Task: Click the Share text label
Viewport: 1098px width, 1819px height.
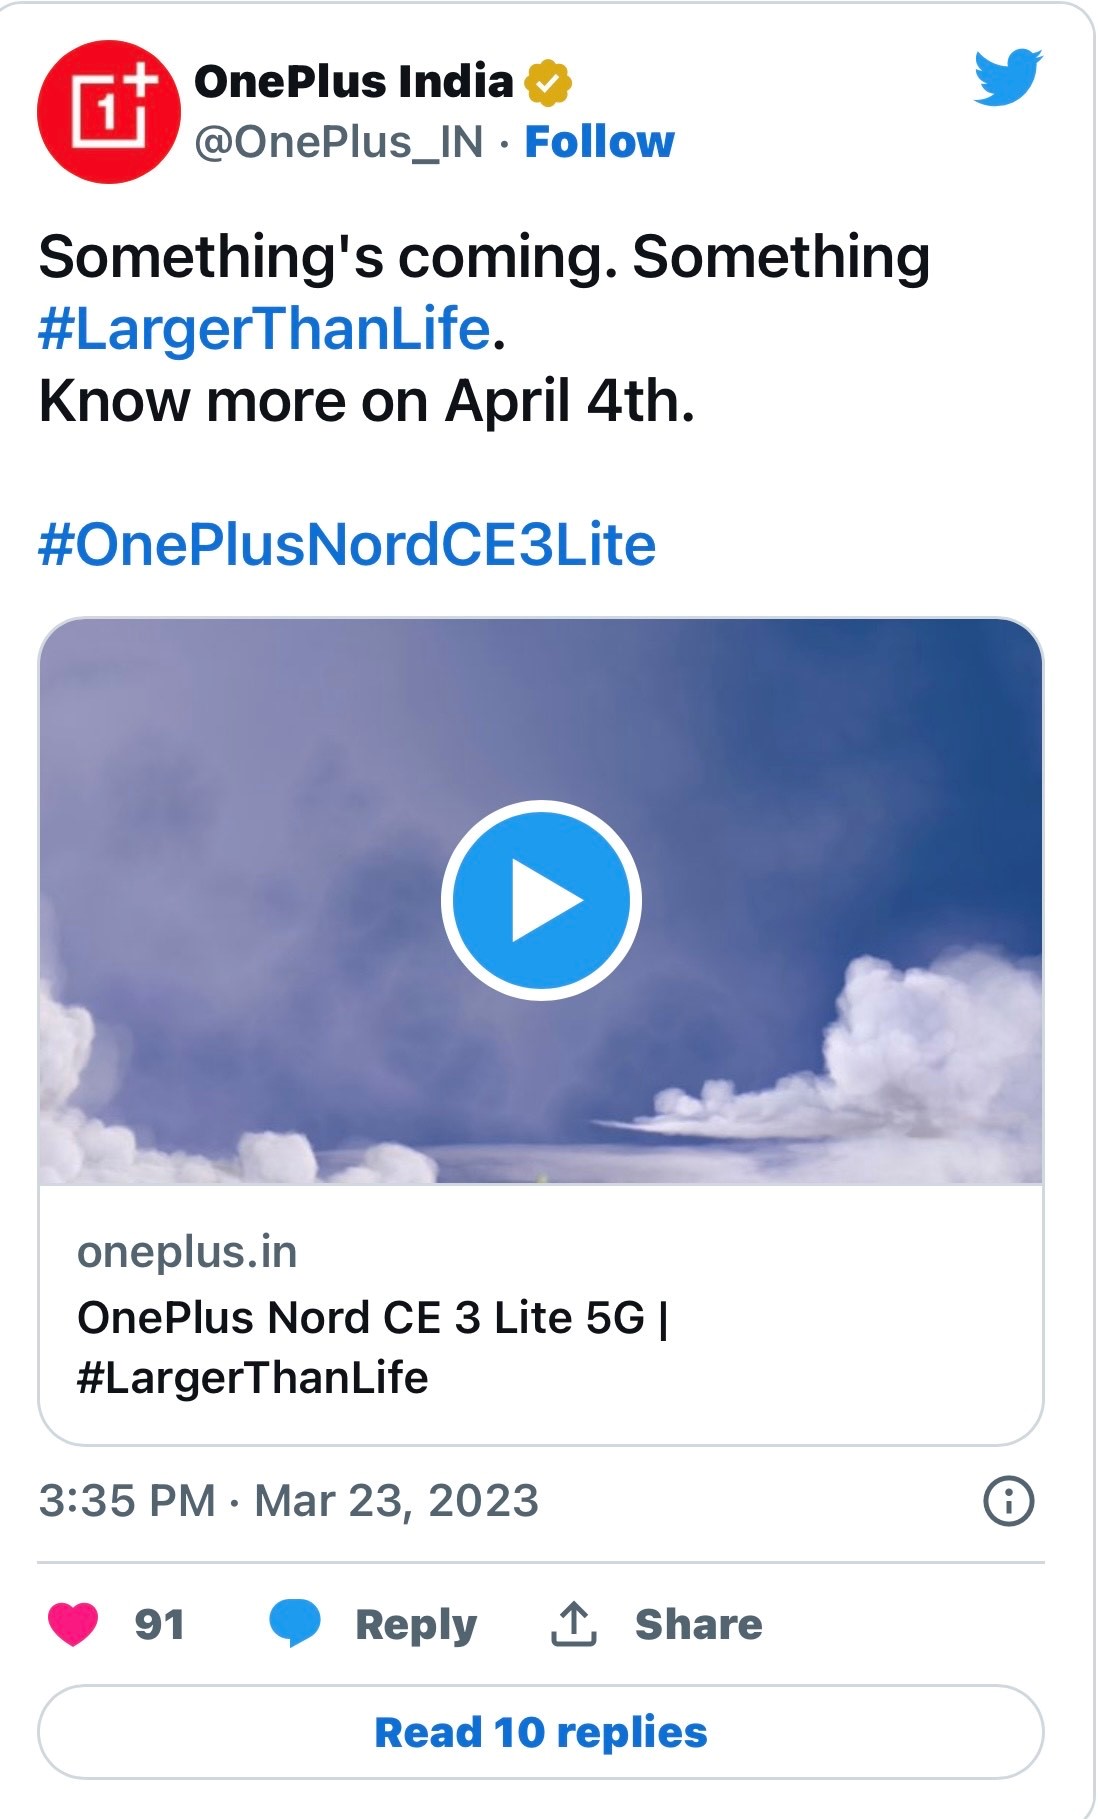Action: [x=698, y=1624]
